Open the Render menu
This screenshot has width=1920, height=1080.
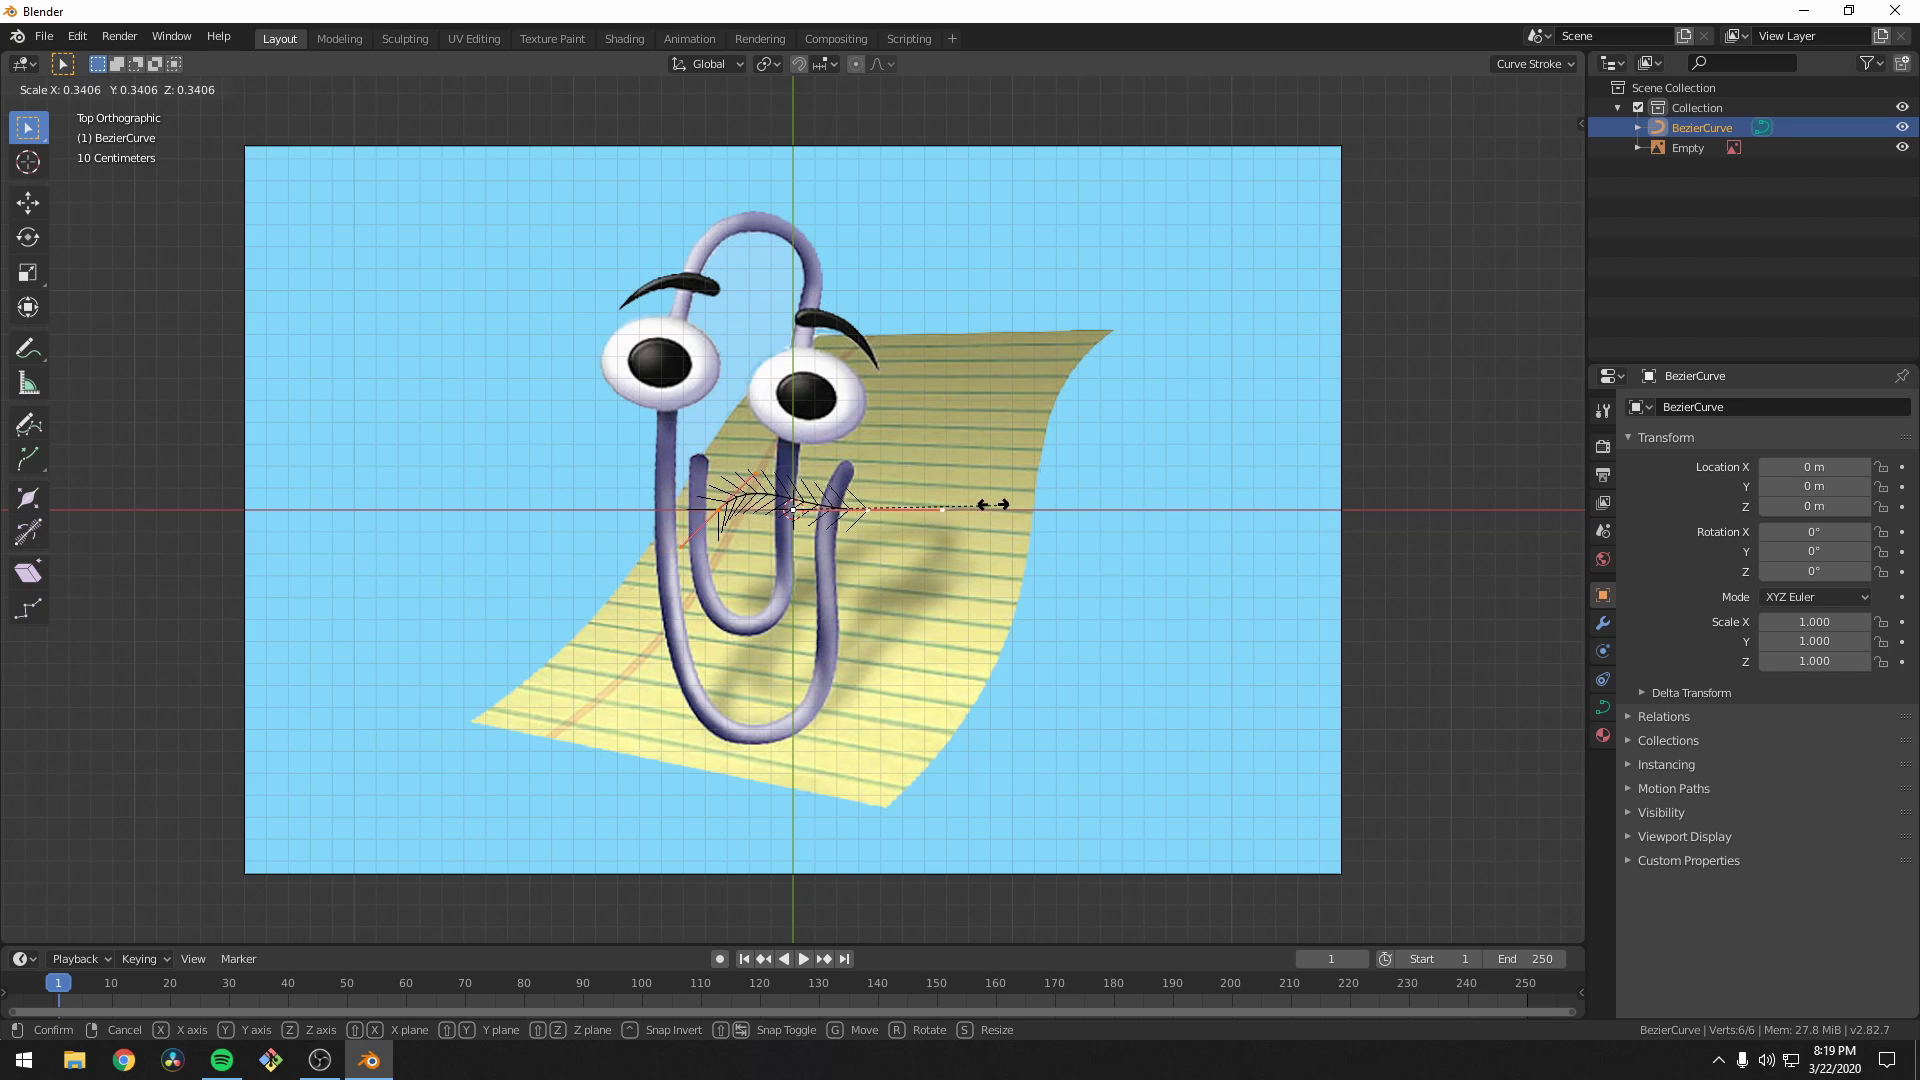[x=119, y=36]
